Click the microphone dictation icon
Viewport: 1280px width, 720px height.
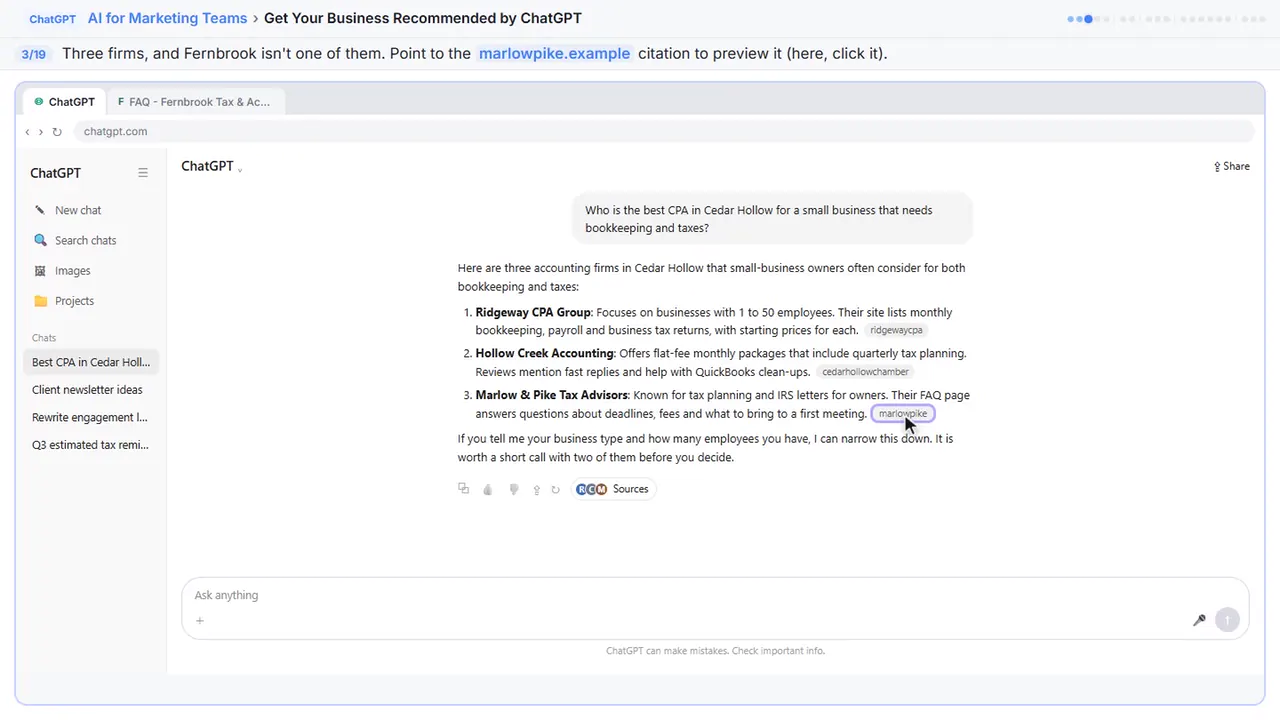1199,620
